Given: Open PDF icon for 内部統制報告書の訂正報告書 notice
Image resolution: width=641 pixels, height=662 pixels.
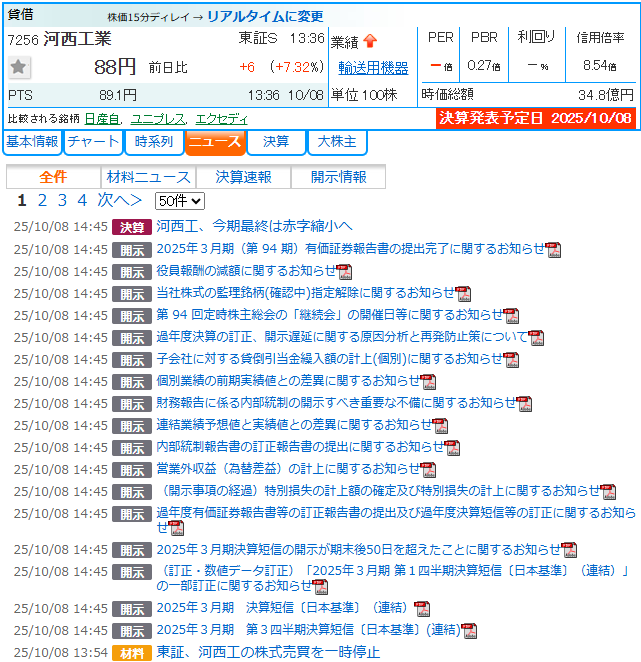Looking at the screenshot, I should (452, 447).
